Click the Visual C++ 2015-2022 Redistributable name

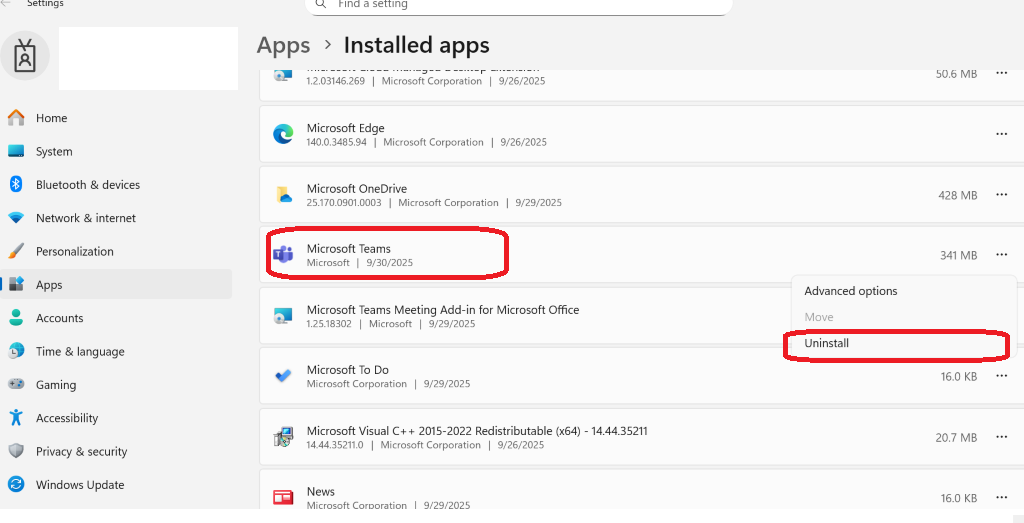pyautogui.click(x=477, y=431)
